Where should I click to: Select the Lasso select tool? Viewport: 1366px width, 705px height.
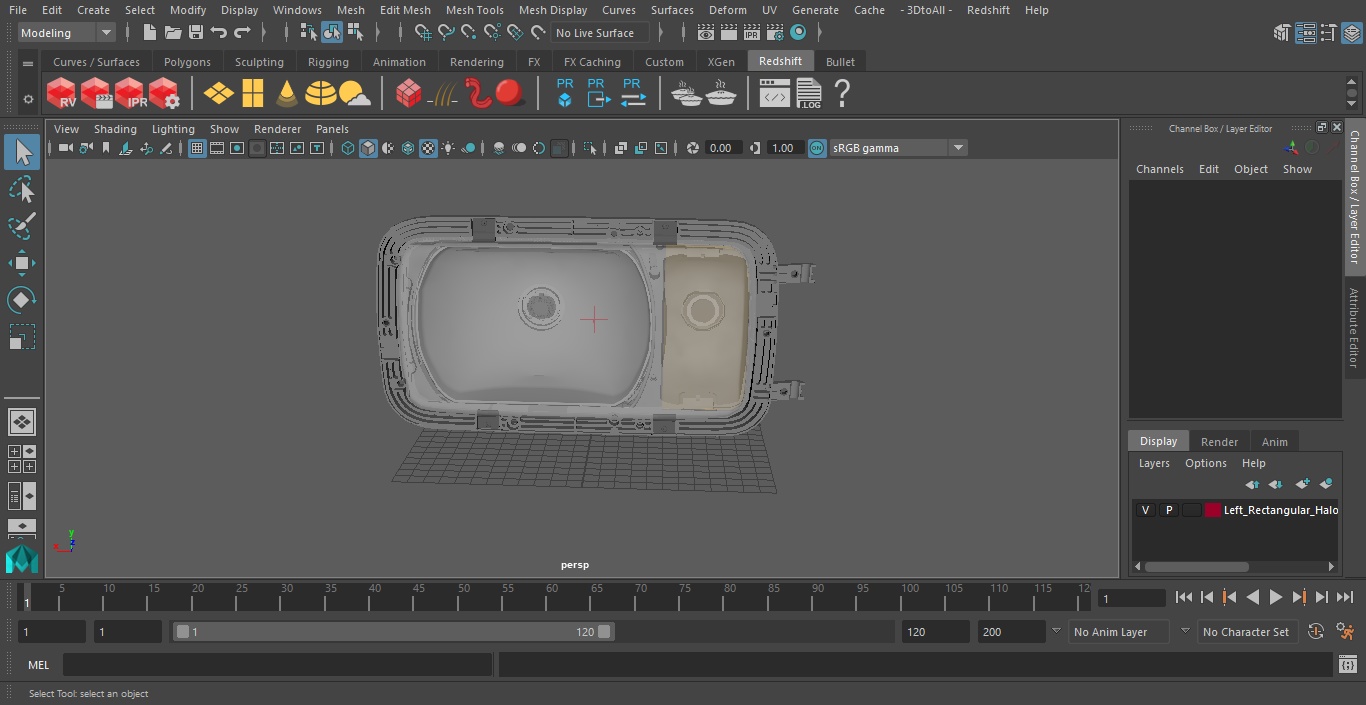[x=22, y=190]
